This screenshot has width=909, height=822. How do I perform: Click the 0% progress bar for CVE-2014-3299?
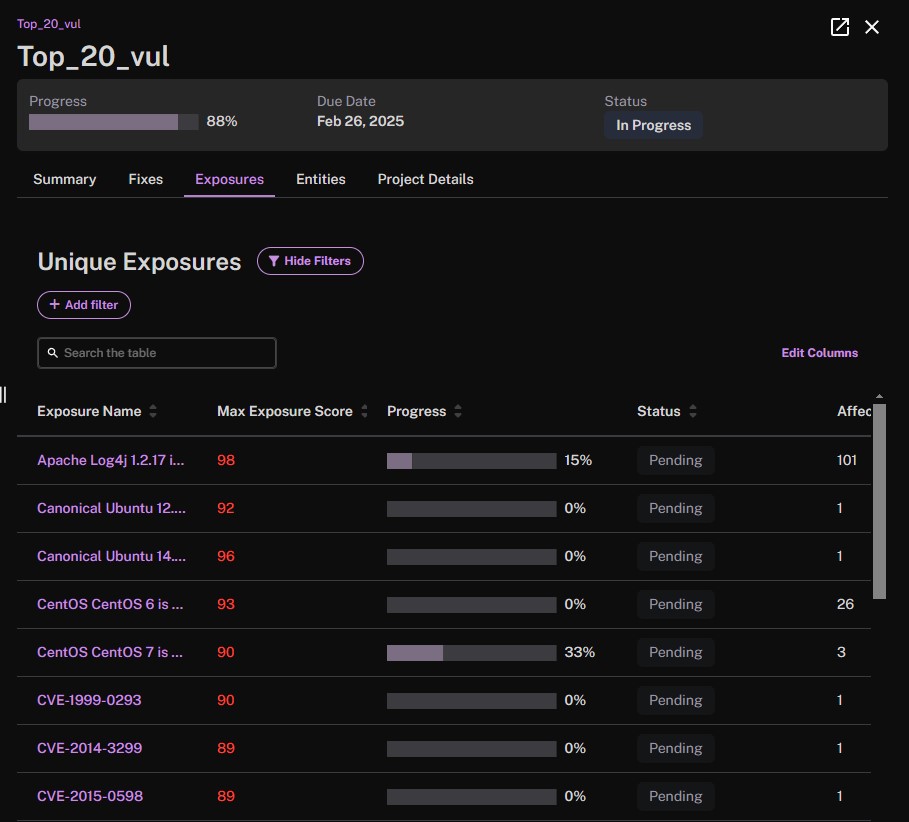pyautogui.click(x=471, y=749)
